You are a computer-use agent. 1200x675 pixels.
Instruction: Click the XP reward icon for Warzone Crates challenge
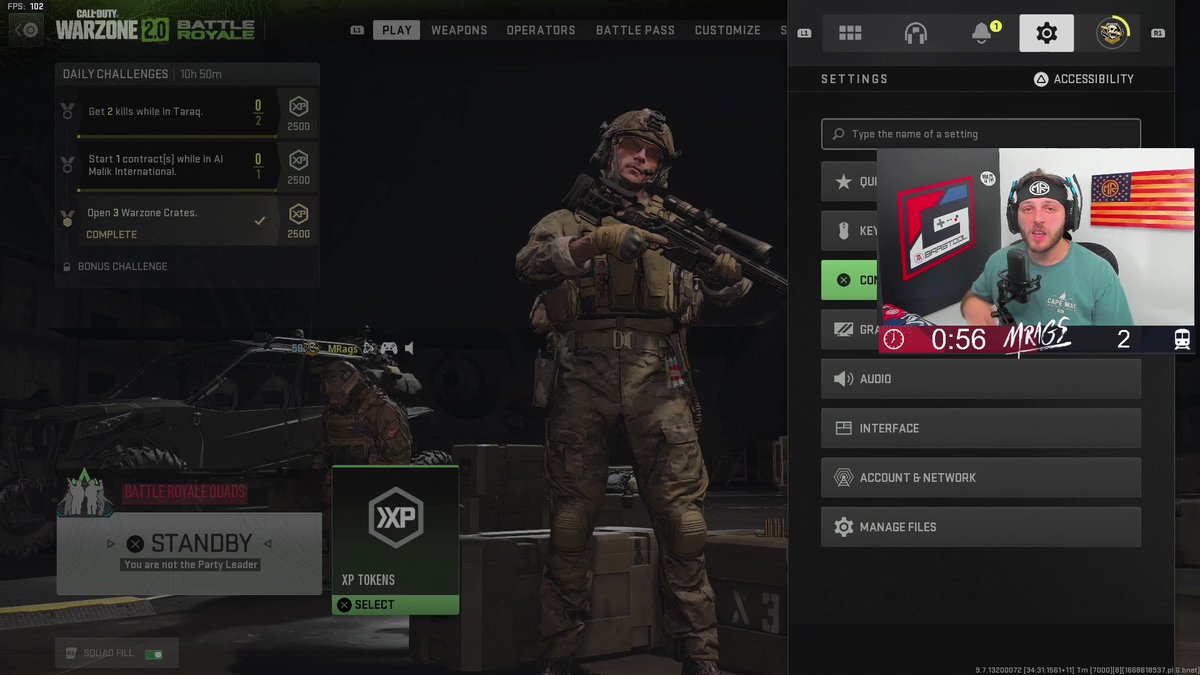(298, 214)
